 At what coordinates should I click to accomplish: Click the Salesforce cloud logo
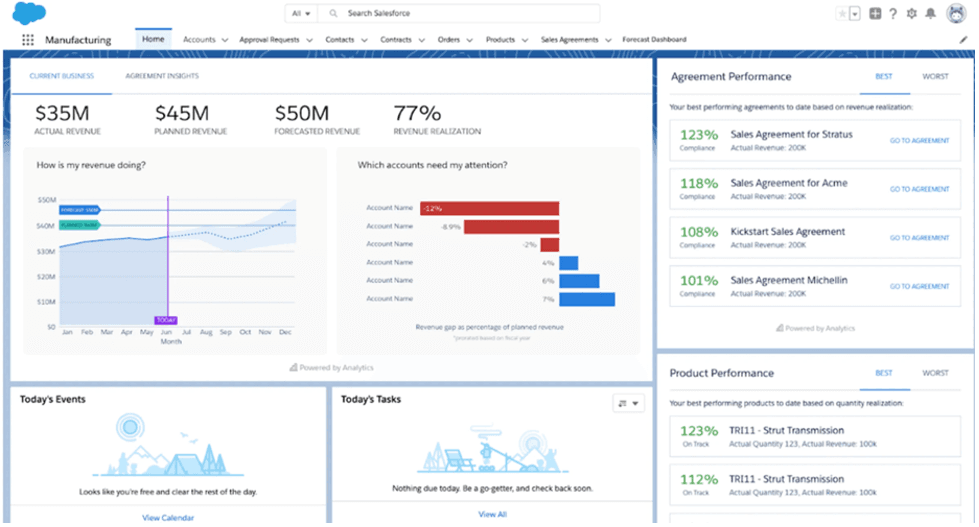tap(30, 14)
